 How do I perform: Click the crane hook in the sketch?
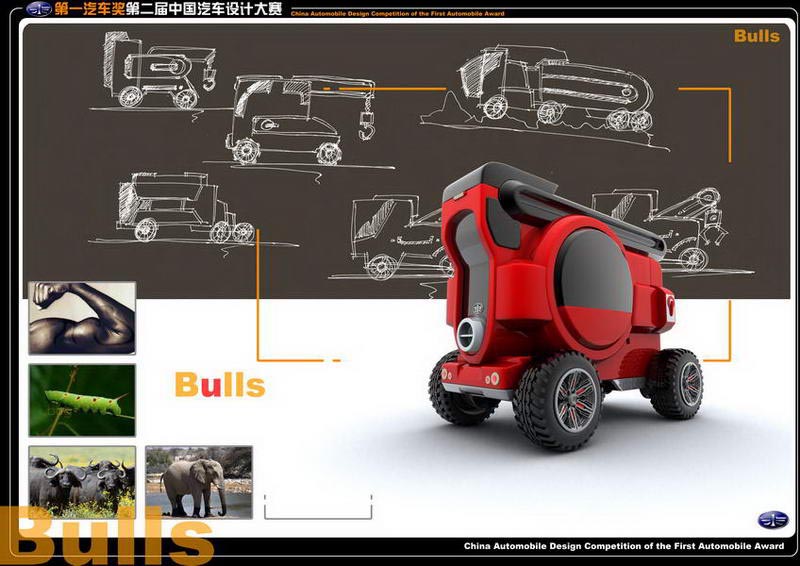click(x=366, y=126)
